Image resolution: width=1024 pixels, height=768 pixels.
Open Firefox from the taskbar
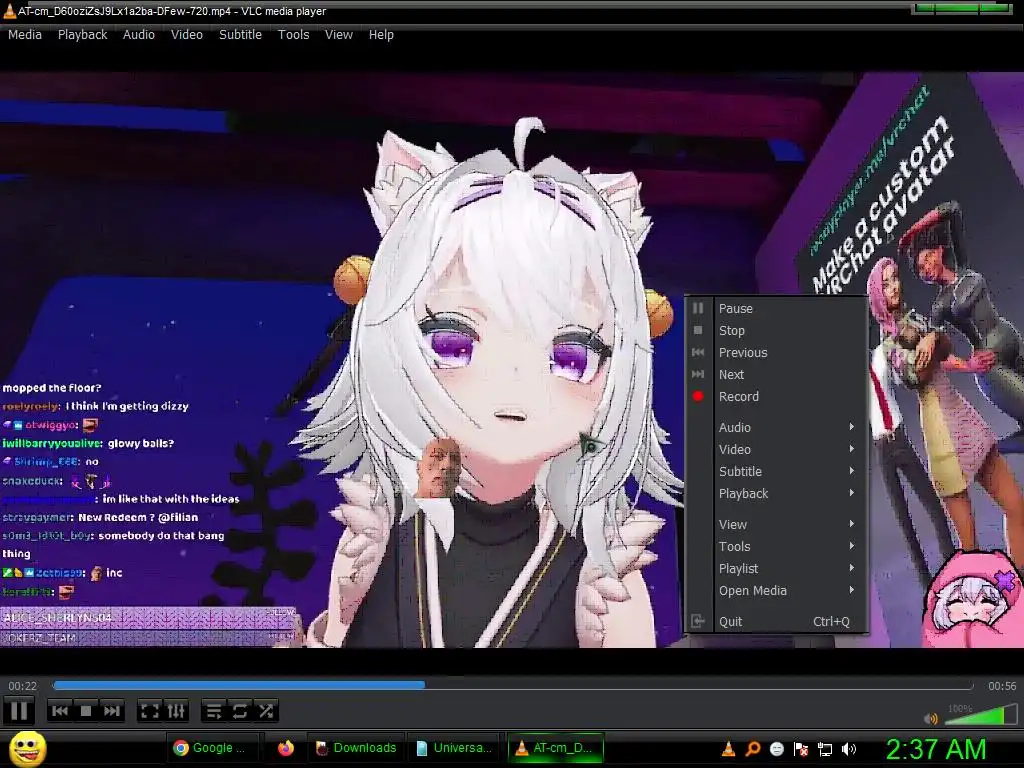coord(285,748)
